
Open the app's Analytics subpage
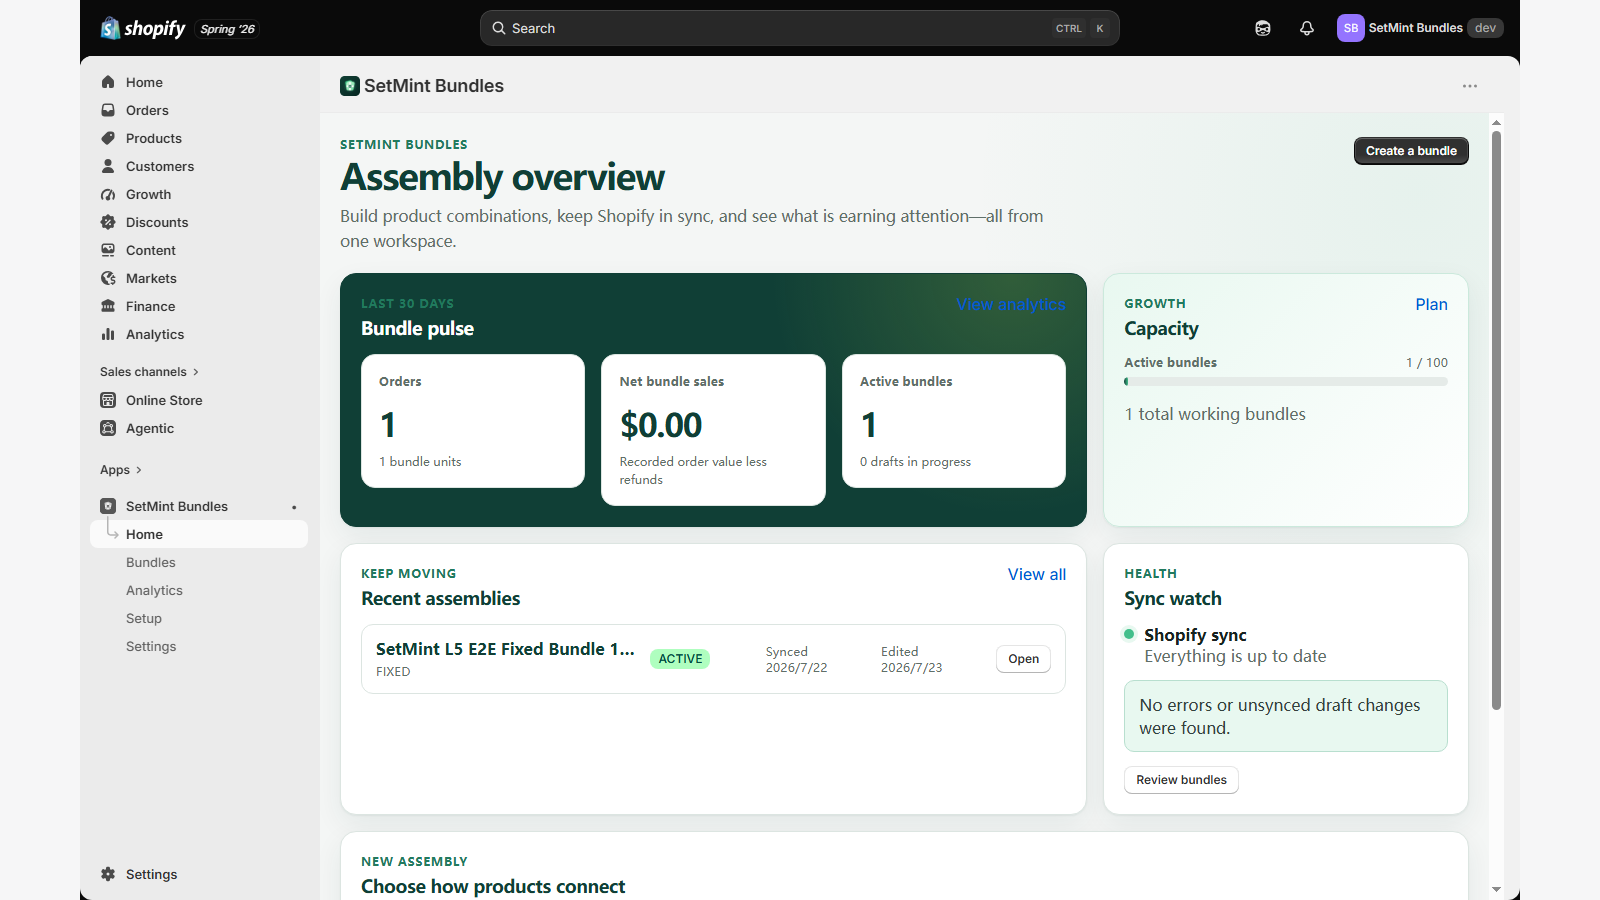coord(154,590)
